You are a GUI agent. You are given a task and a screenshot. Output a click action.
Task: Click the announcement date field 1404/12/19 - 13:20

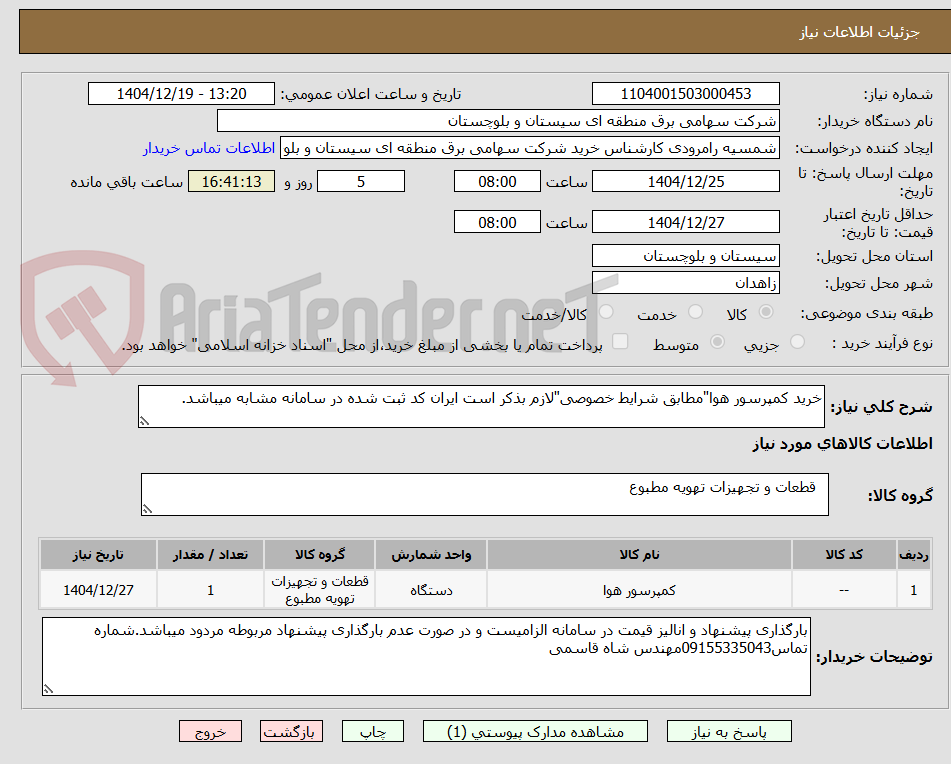(x=181, y=94)
